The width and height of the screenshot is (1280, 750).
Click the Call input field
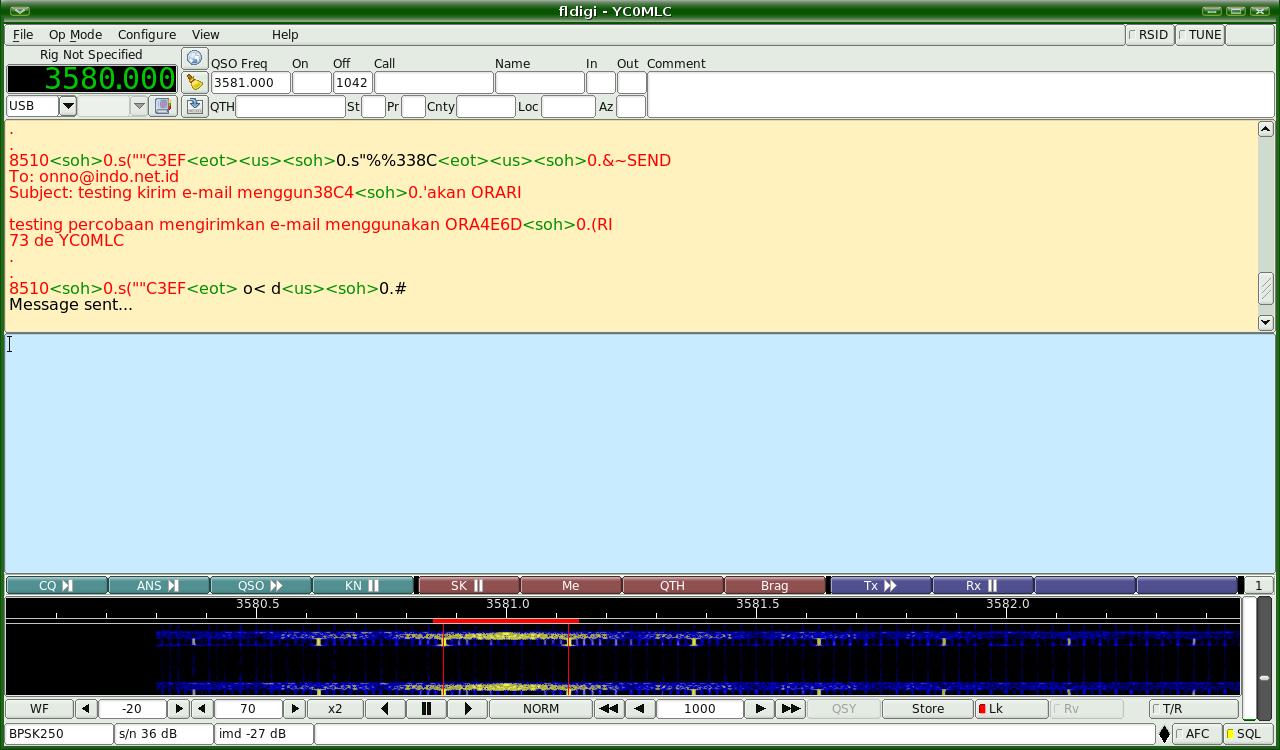tap(433, 83)
